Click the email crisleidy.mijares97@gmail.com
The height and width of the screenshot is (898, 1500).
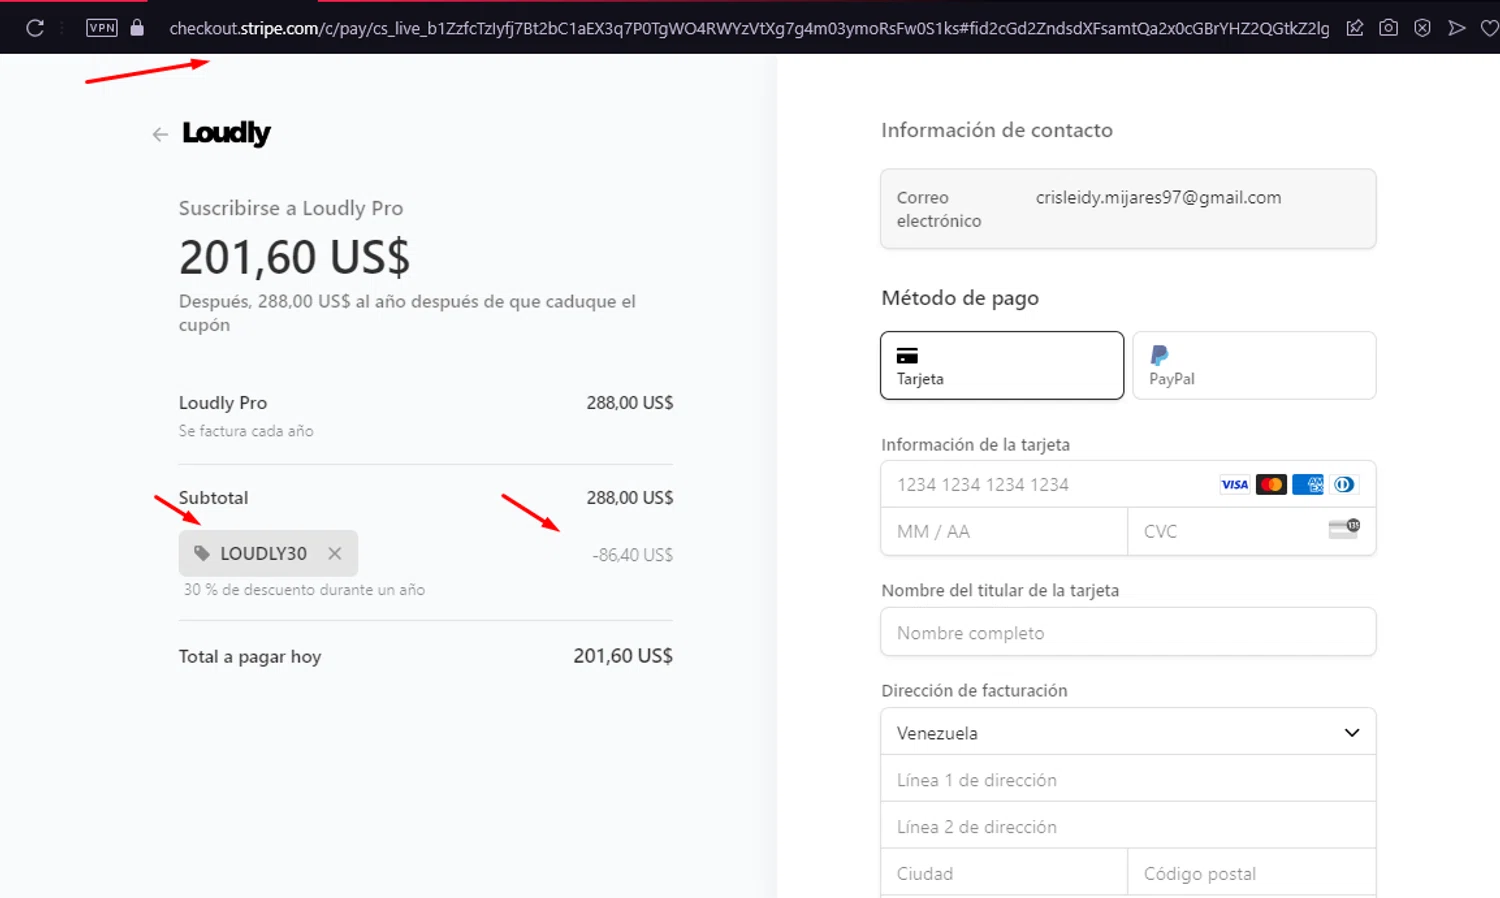(1158, 198)
